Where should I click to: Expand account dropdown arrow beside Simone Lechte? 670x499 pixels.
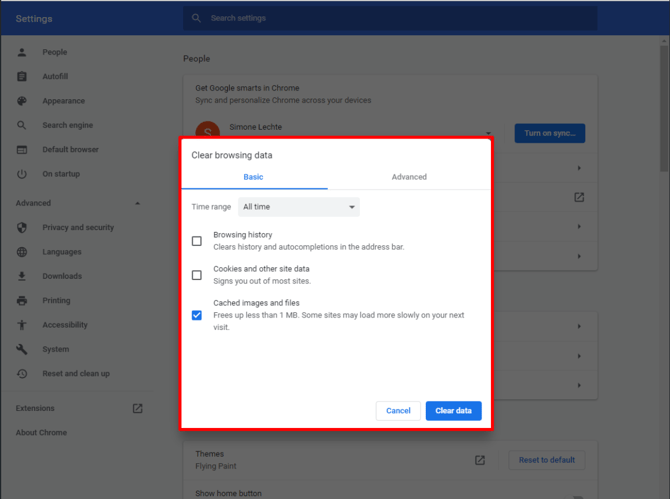pyautogui.click(x=488, y=133)
